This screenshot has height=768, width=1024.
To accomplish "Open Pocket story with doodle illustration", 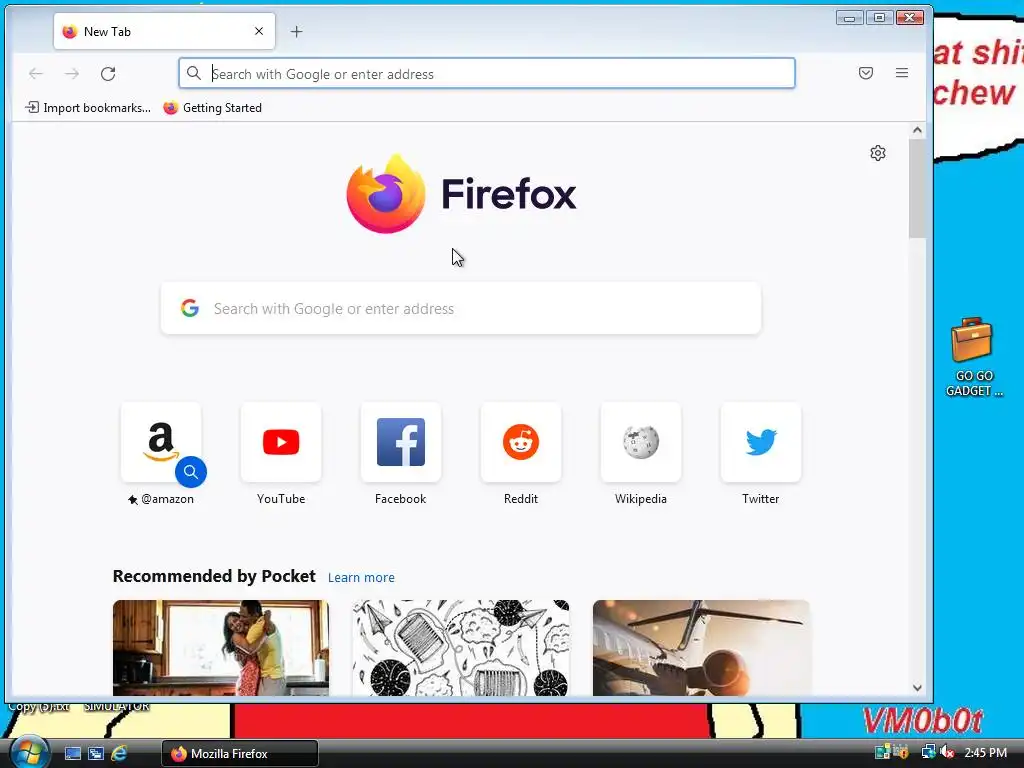I will tap(461, 648).
